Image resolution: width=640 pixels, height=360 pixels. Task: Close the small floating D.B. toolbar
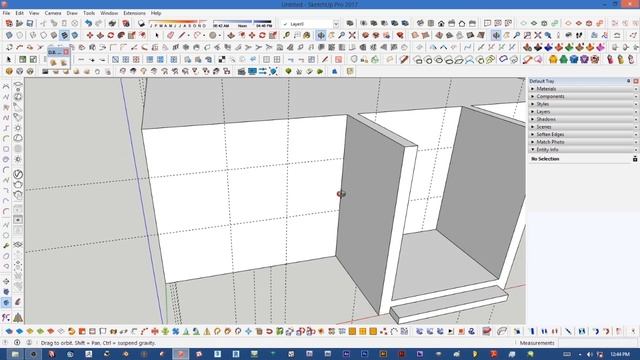(x=66, y=52)
